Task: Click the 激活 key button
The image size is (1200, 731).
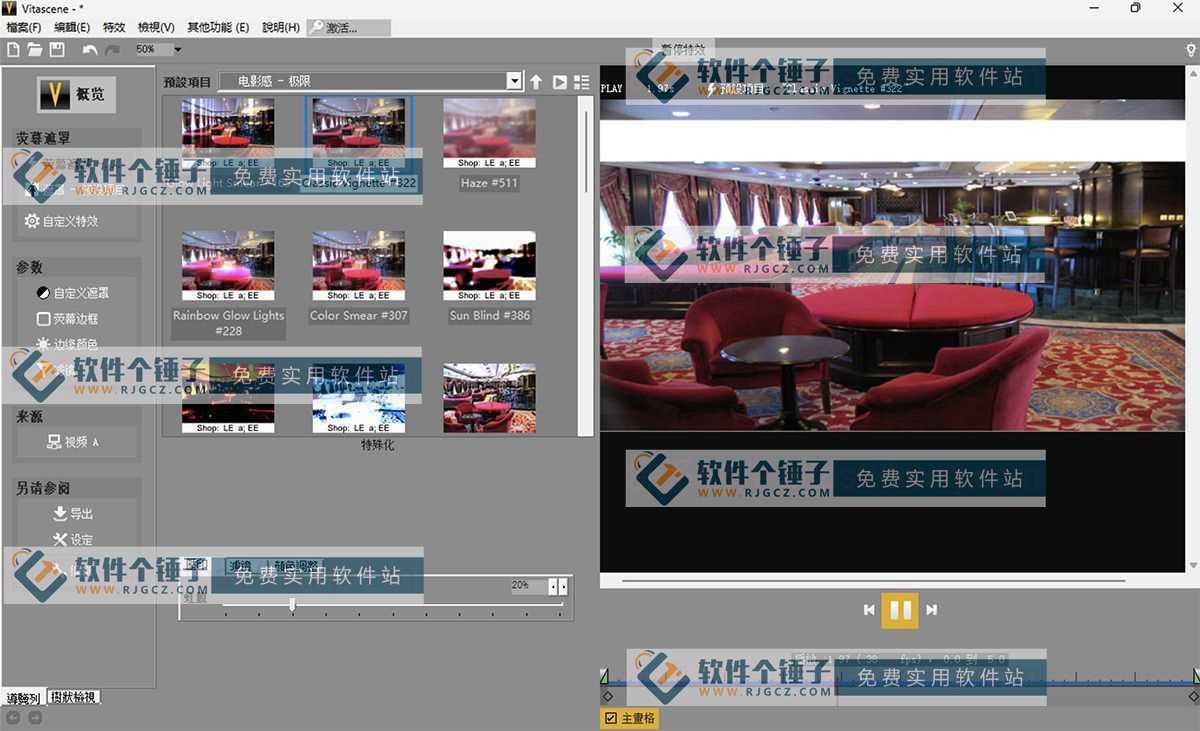Action: pos(348,28)
